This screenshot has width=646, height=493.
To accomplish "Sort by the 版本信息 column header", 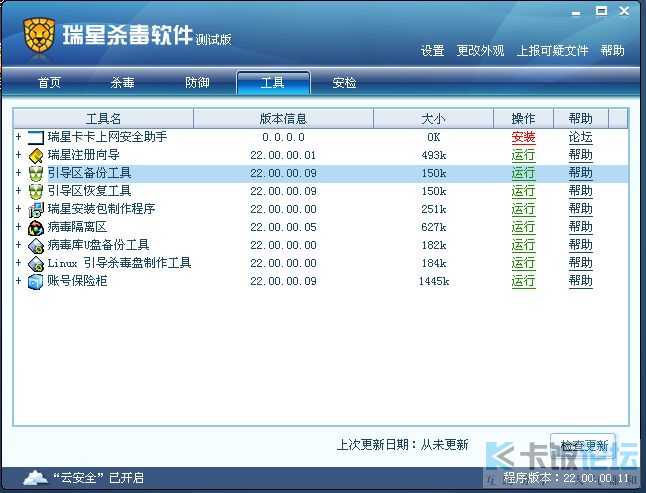I will (x=283, y=119).
